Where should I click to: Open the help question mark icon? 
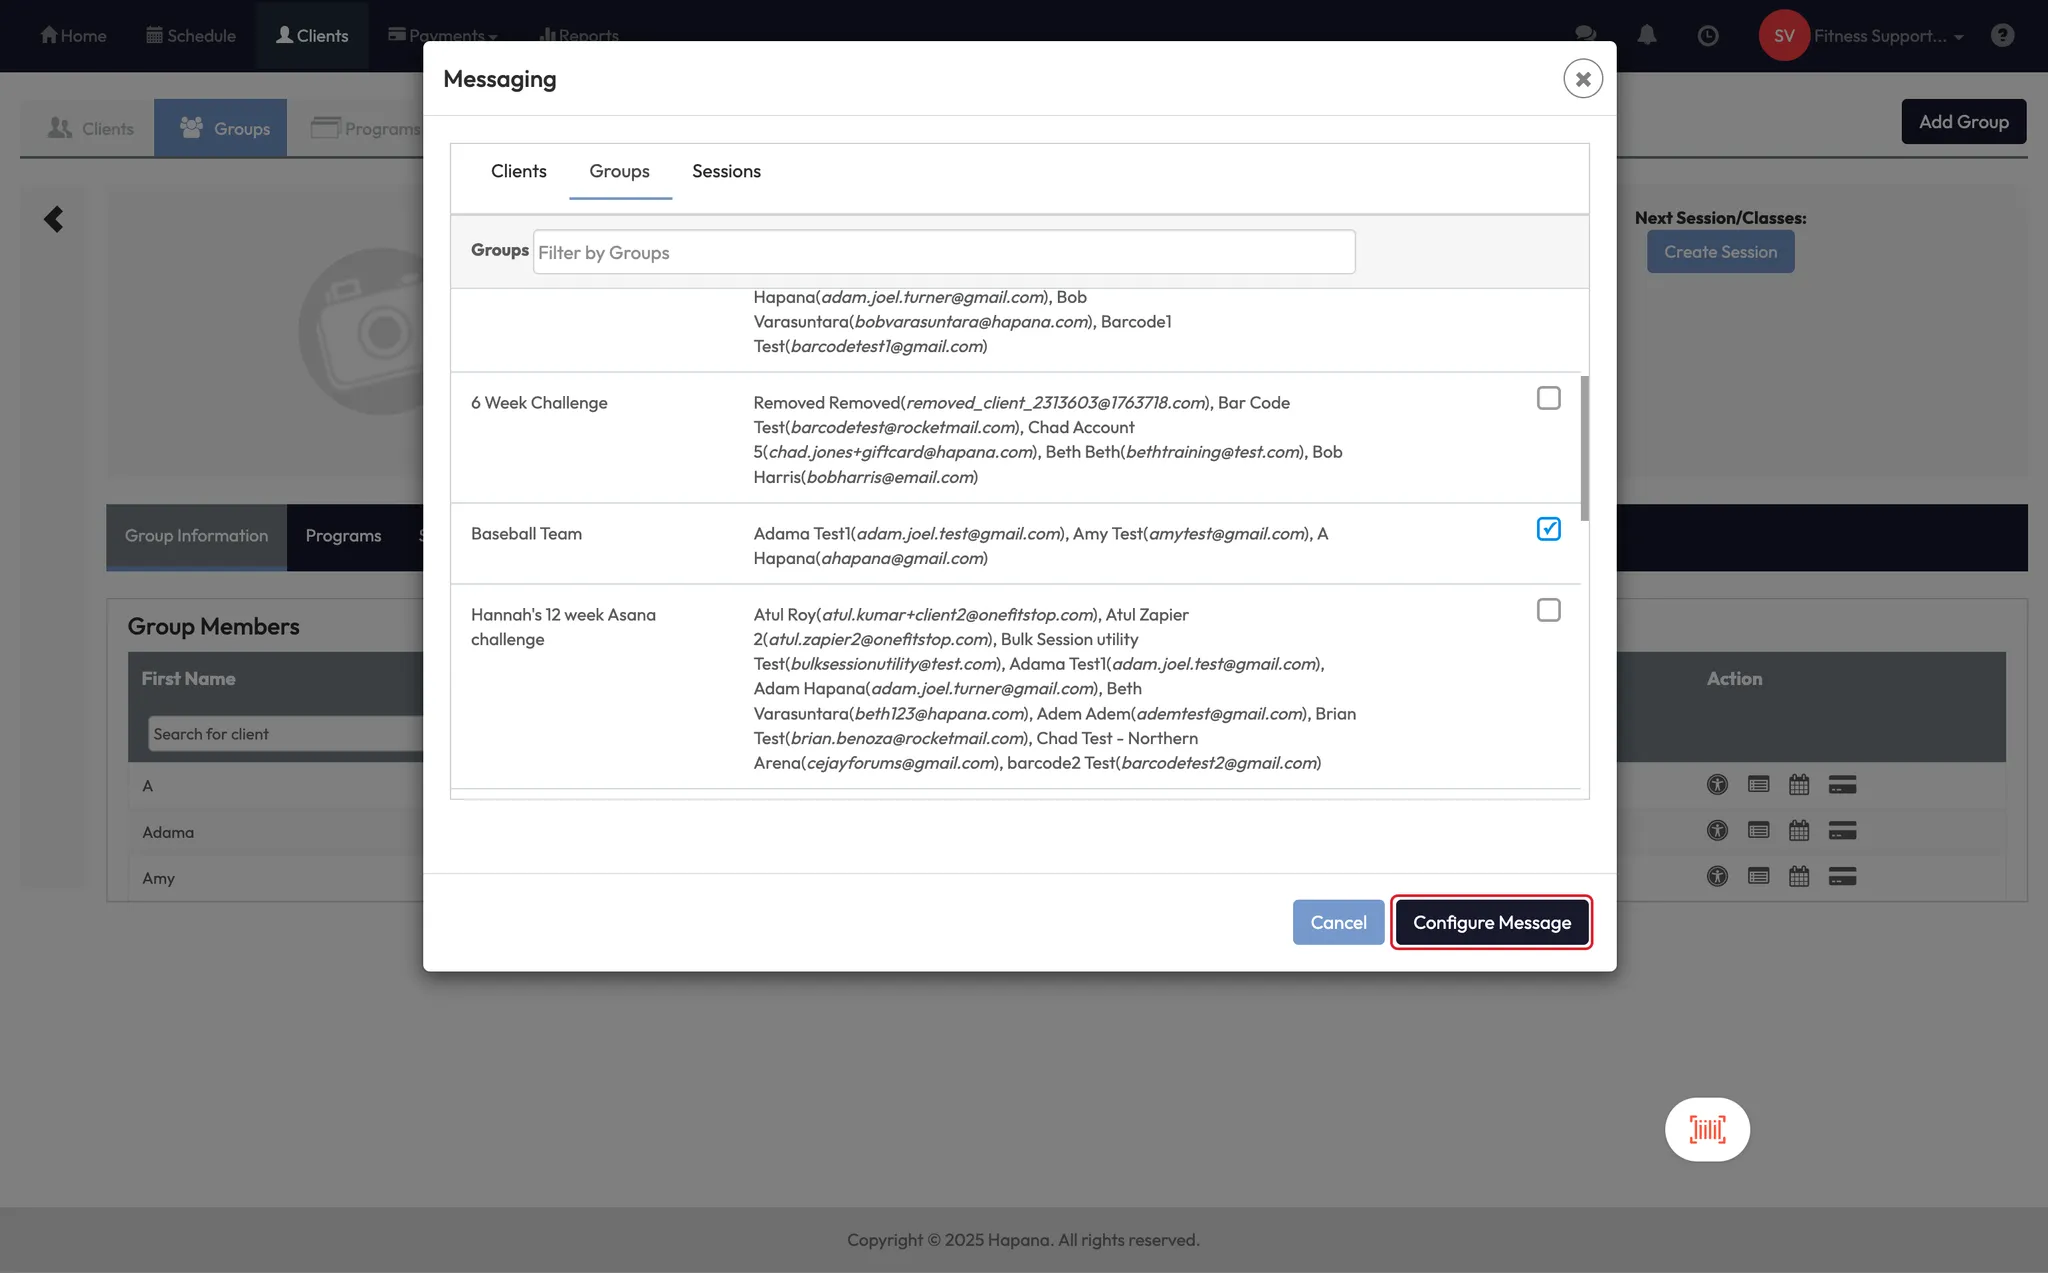pyautogui.click(x=2002, y=36)
